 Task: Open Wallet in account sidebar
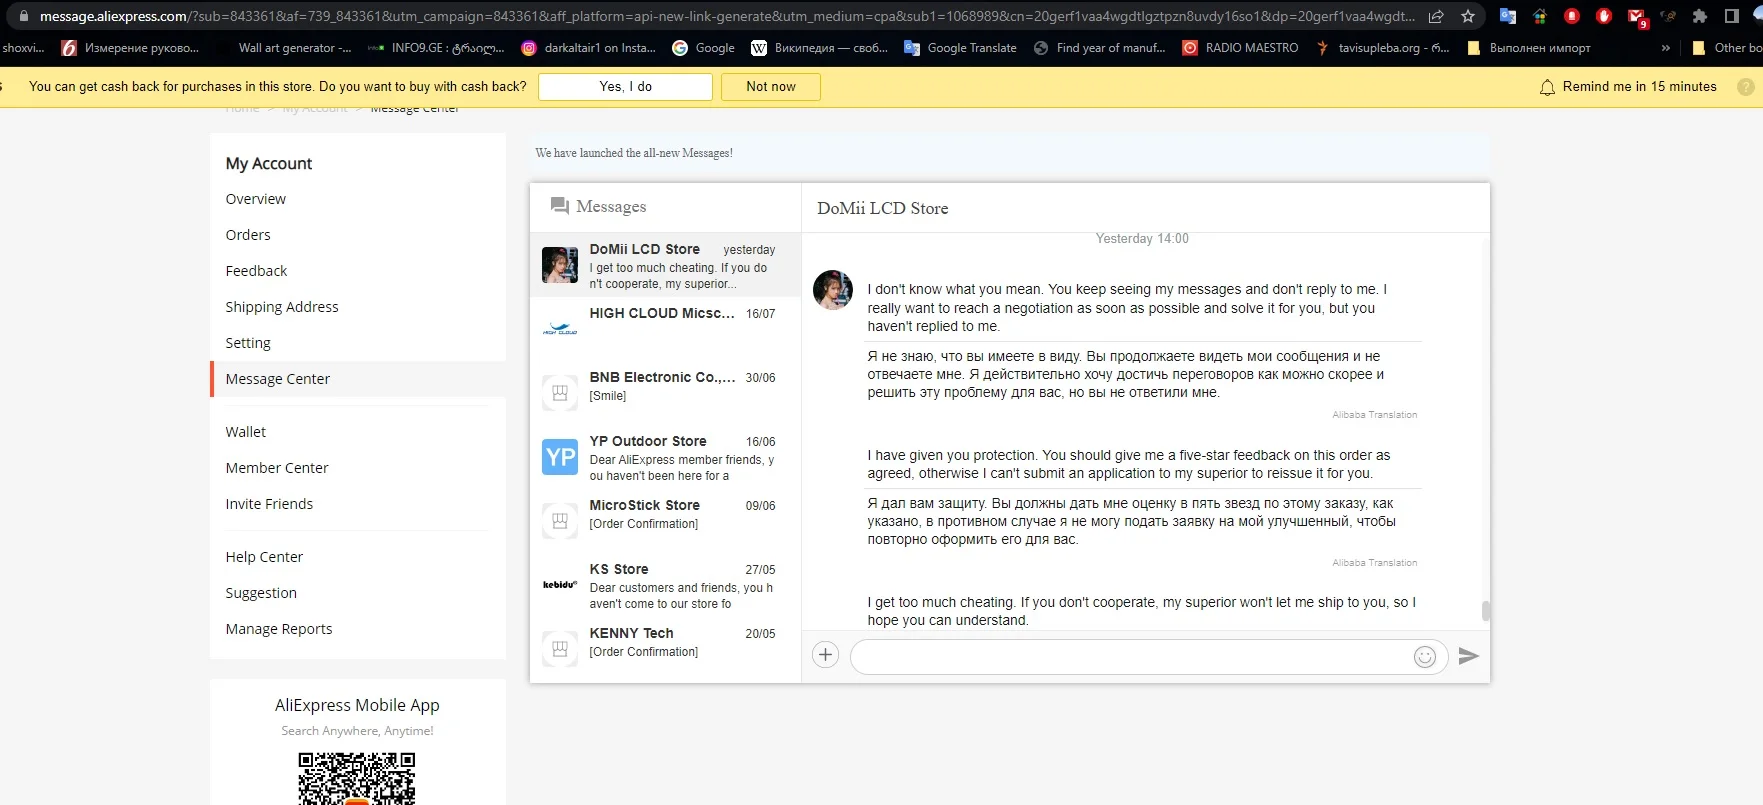coord(246,432)
